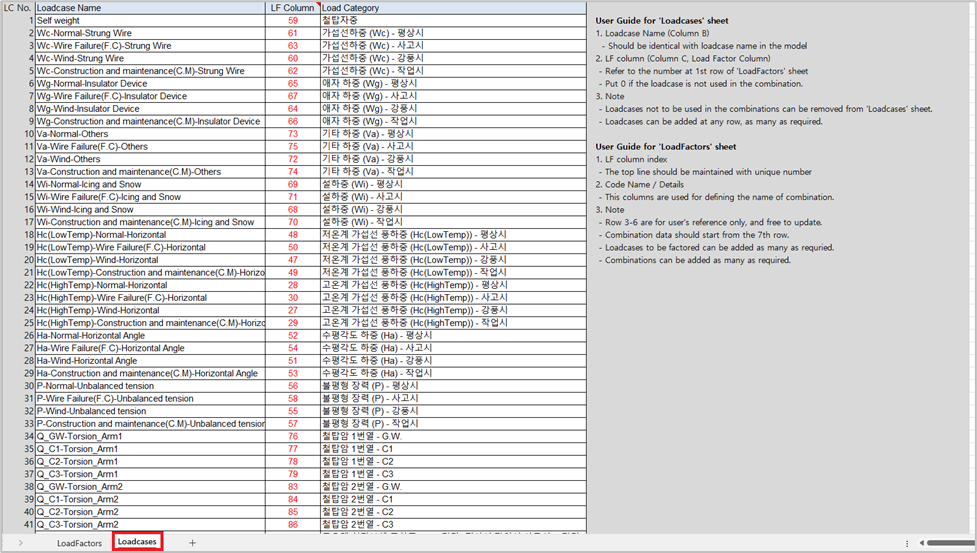Image resolution: width=977 pixels, height=553 pixels.
Task: Select the 'Load Category' header cell
Action: point(350,8)
